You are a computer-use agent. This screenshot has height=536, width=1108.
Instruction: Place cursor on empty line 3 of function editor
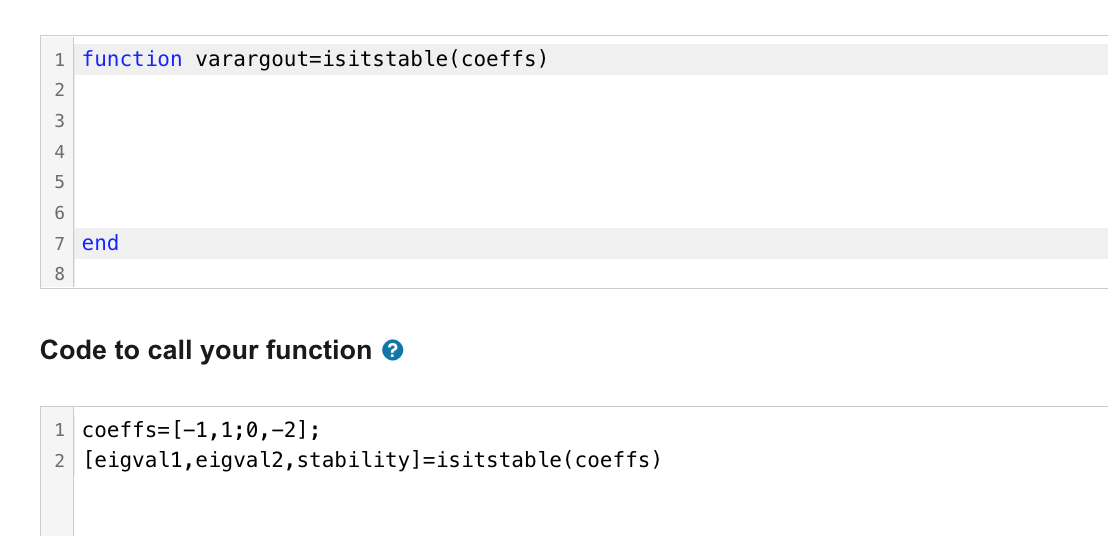click(x=591, y=121)
